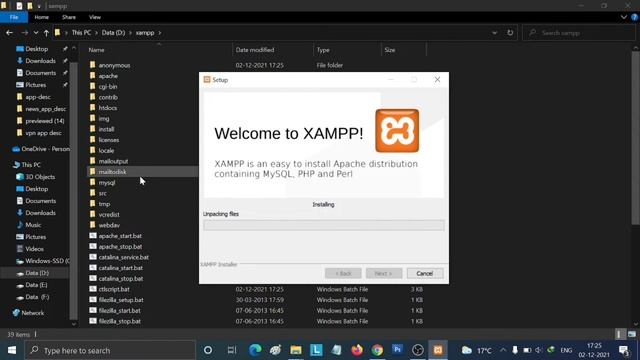This screenshot has width=640, height=360.
Task: Open Desktop in Quick access
Action: tap(37, 49)
